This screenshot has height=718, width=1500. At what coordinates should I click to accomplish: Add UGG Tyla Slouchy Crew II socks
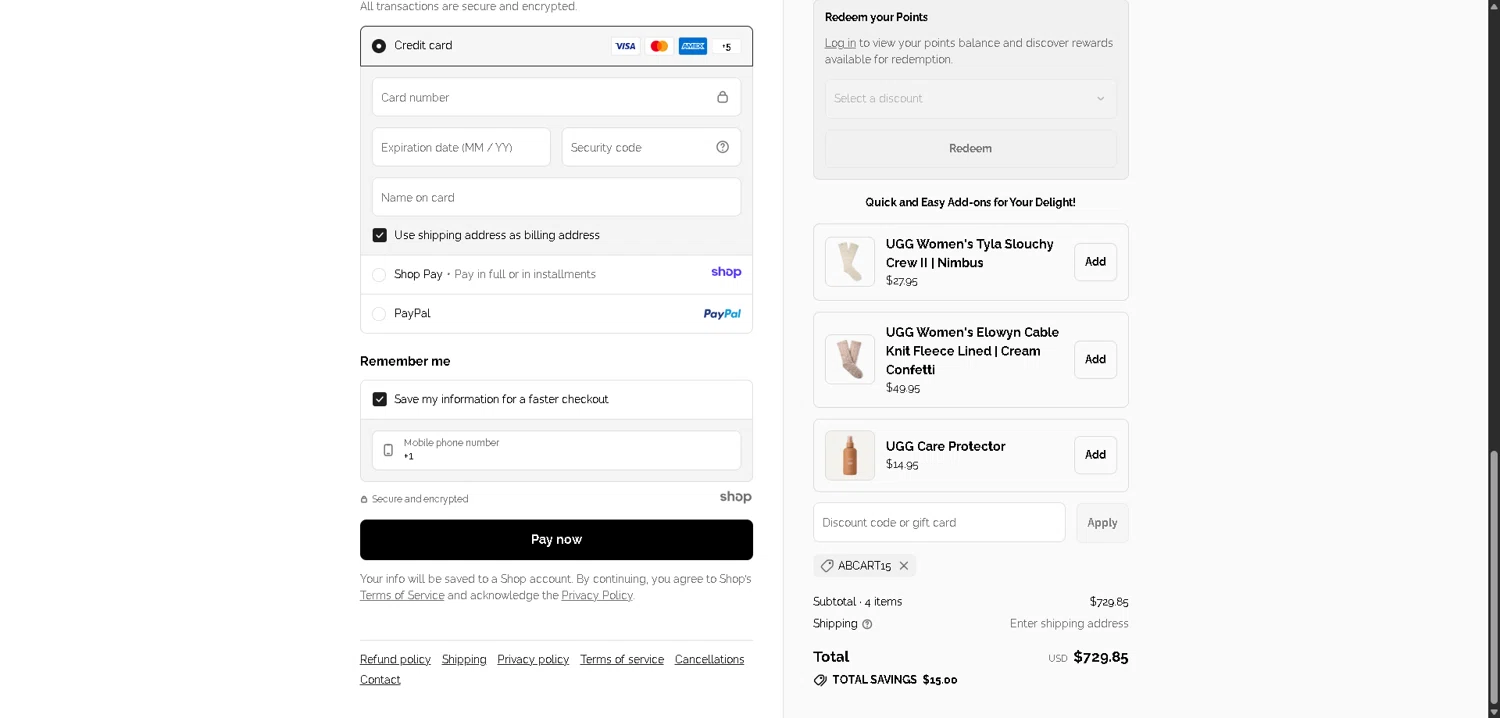pos(1095,262)
